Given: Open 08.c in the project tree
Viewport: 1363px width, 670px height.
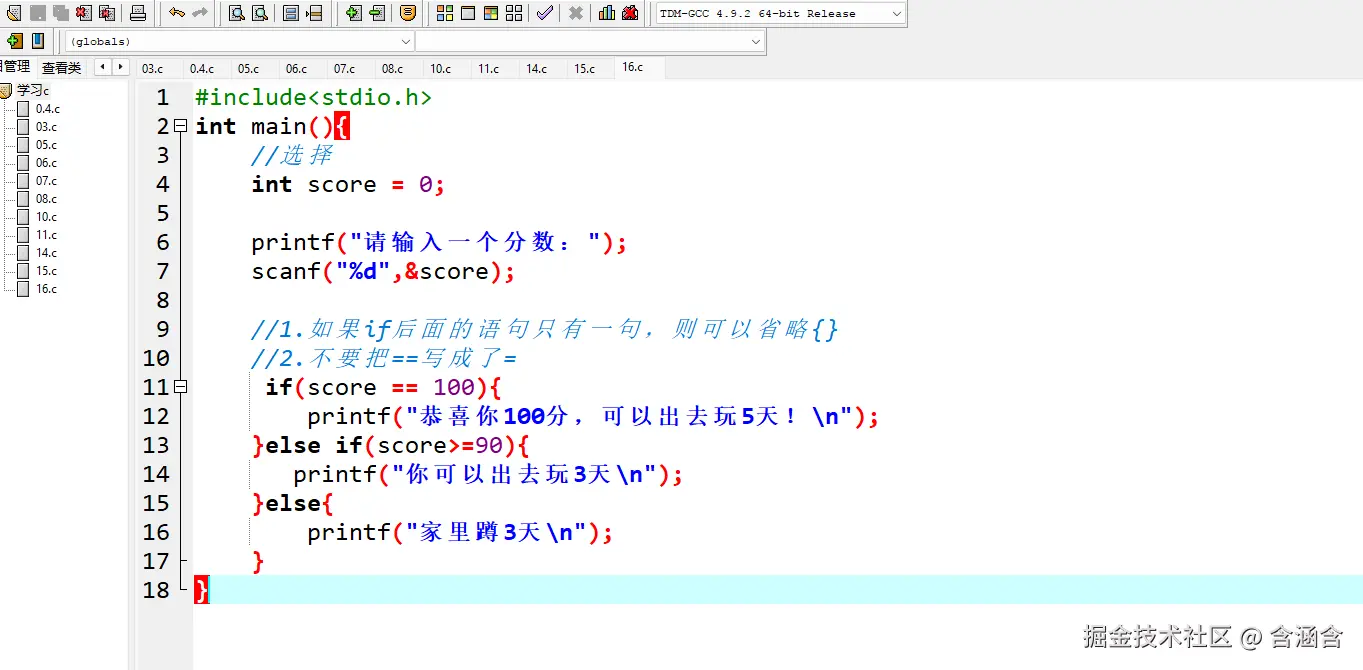Looking at the screenshot, I should [x=46, y=199].
